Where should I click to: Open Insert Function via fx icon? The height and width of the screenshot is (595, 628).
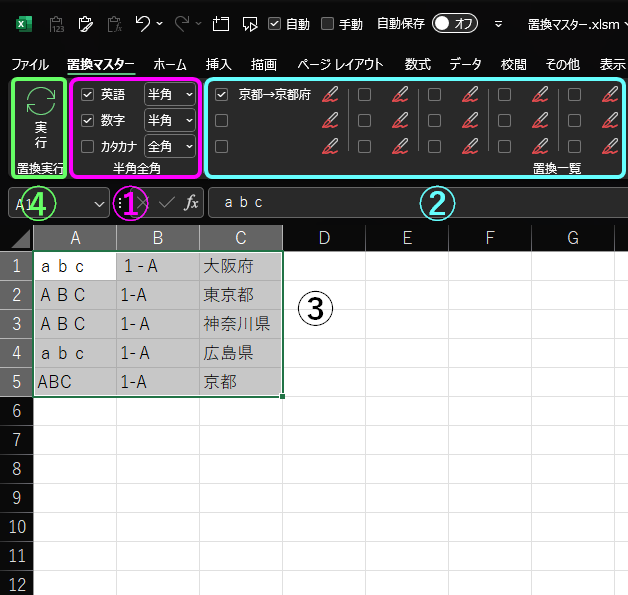(191, 203)
